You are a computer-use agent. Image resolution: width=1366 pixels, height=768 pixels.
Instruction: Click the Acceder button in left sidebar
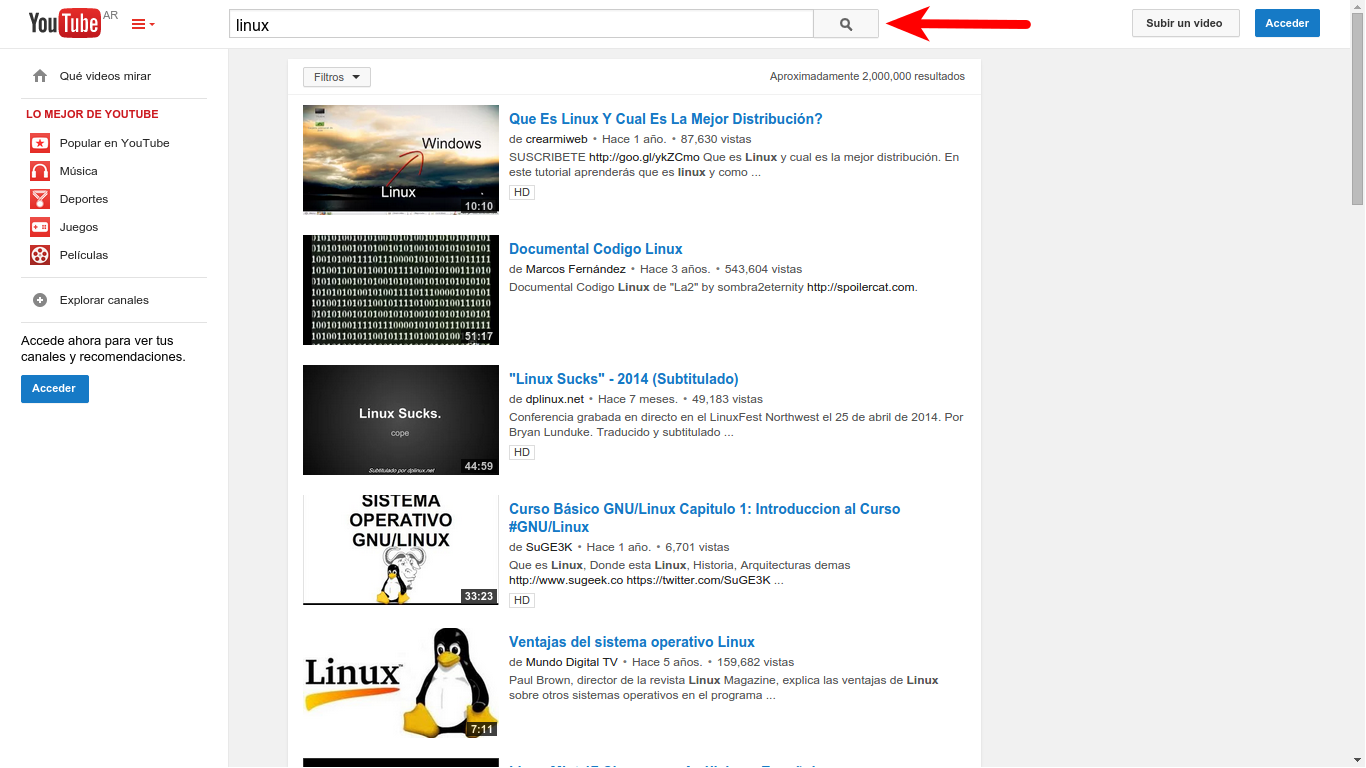[55, 389]
